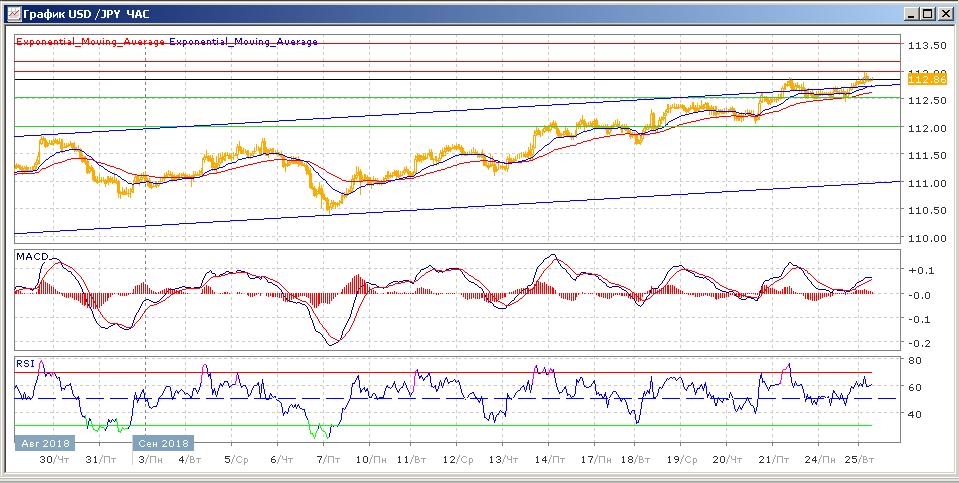Click the 'Авг 2018' month marker
This screenshot has height=483, width=959.
pos(45,443)
